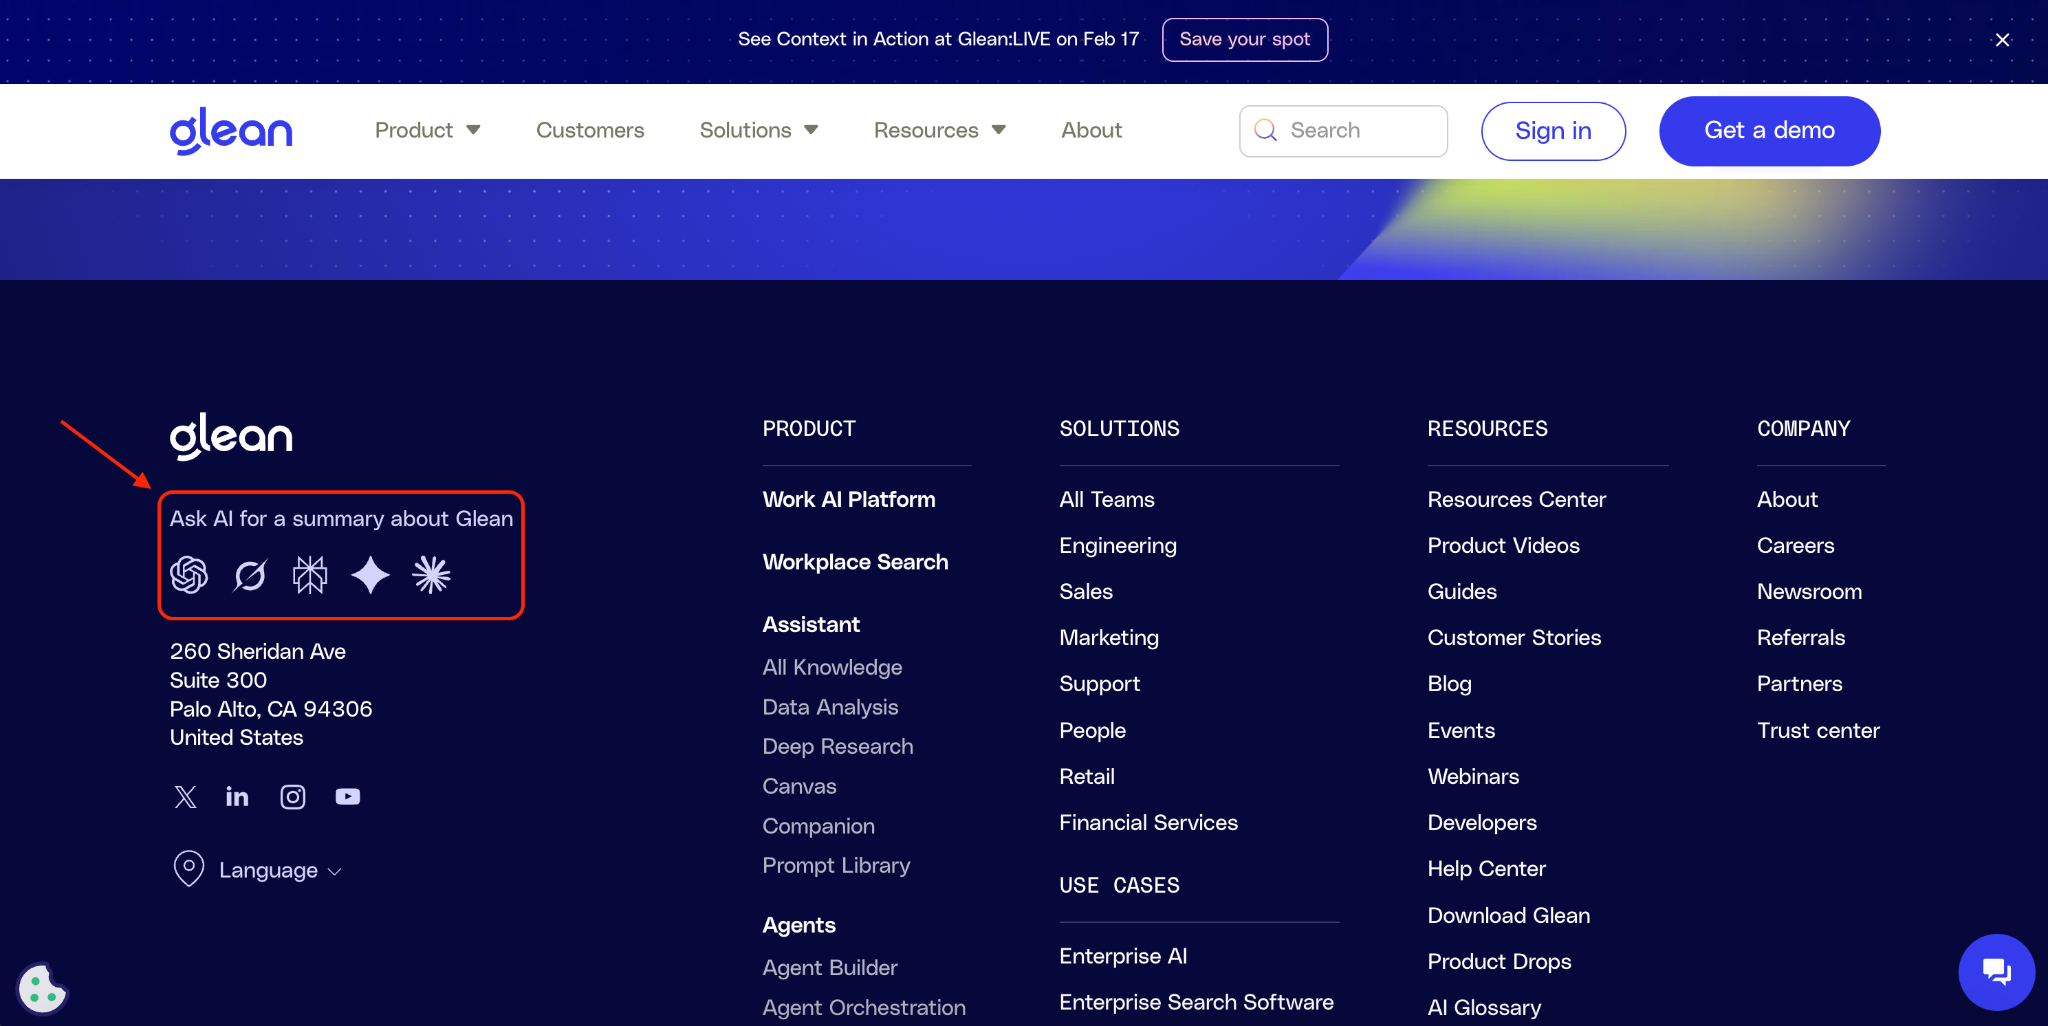This screenshot has width=2048, height=1026.
Task: Open Support solutions link
Action: click(x=1100, y=683)
